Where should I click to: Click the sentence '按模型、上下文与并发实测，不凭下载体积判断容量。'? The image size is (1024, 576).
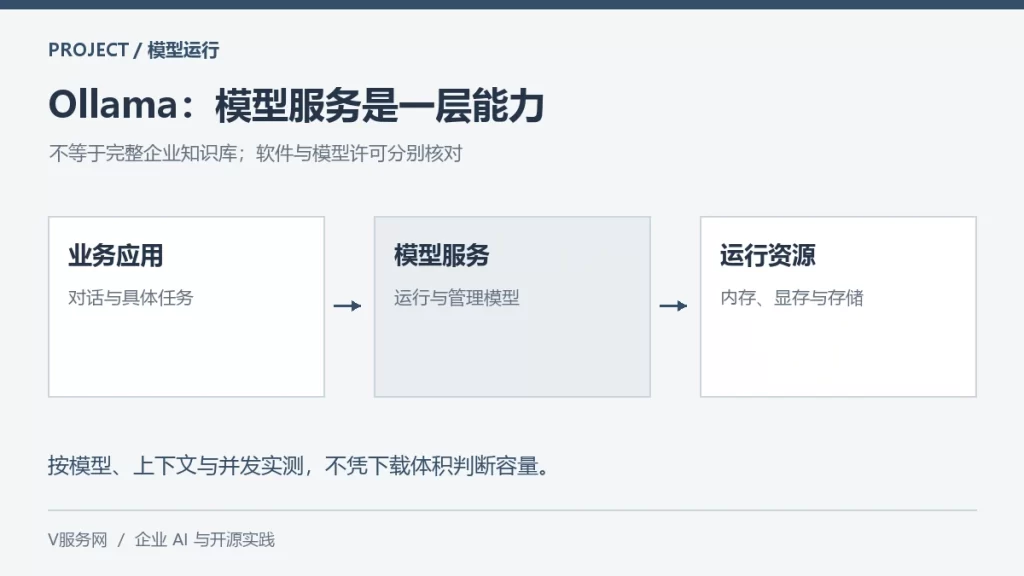[300, 466]
